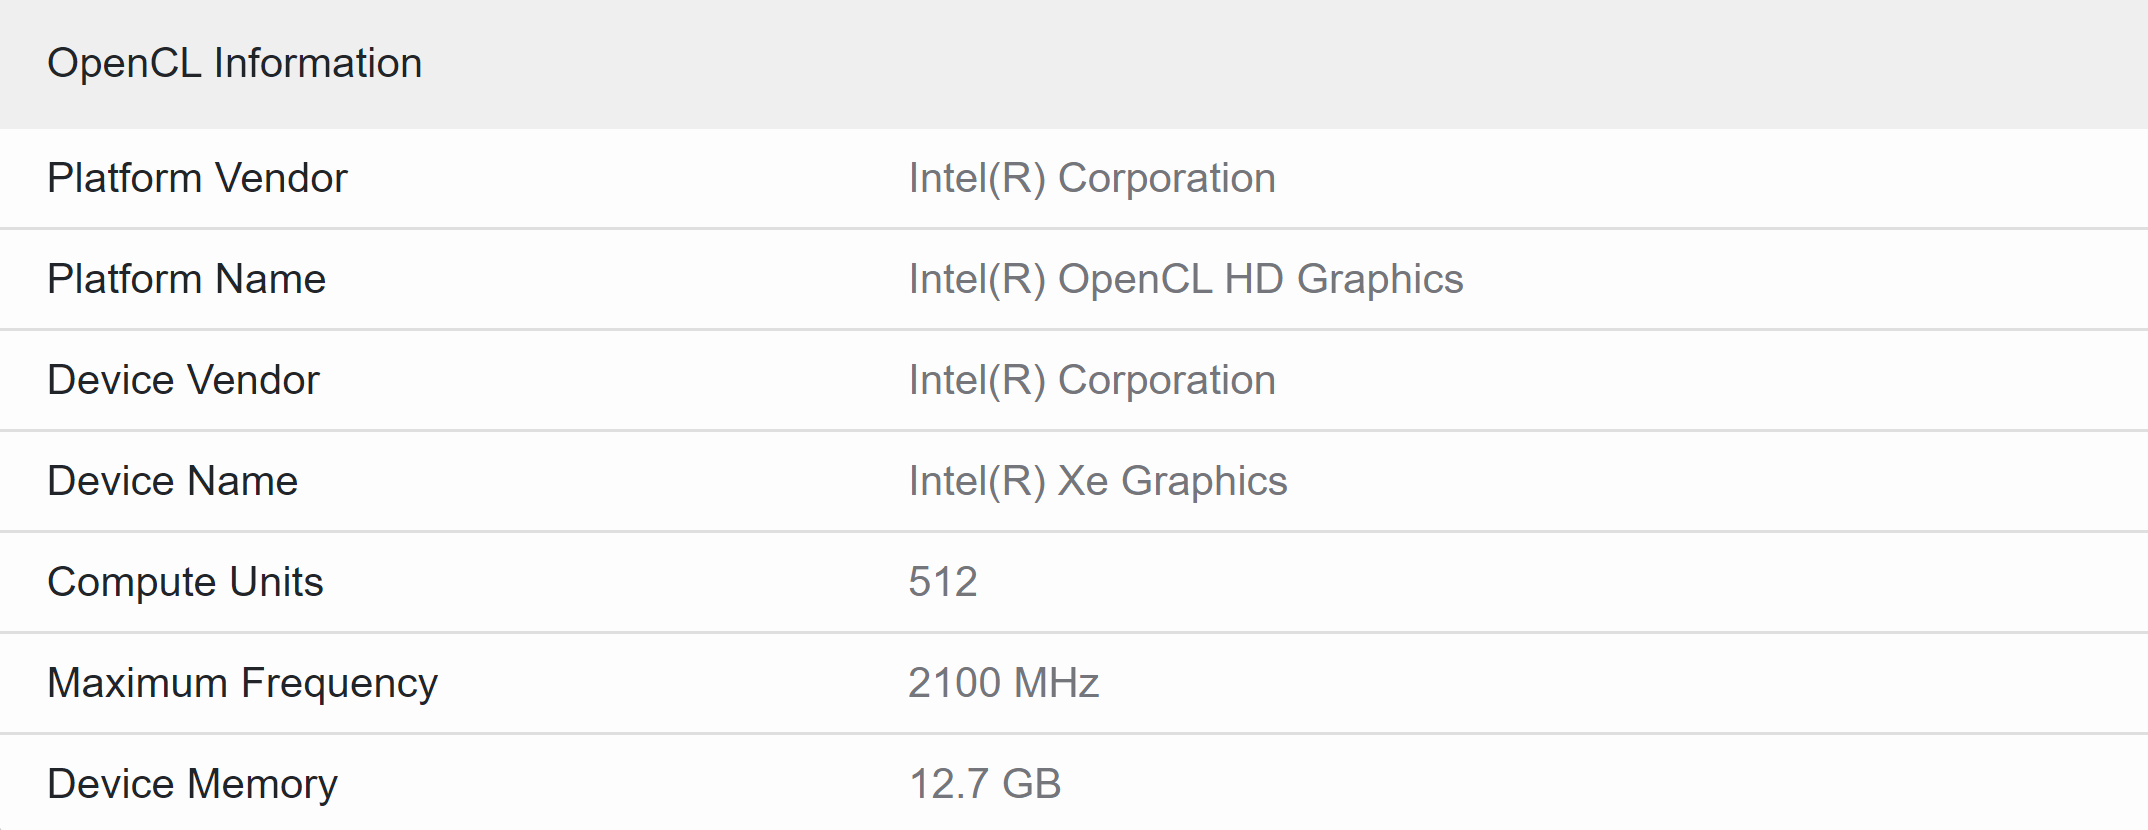Select the Platform Name label
The image size is (2148, 830).
(187, 279)
